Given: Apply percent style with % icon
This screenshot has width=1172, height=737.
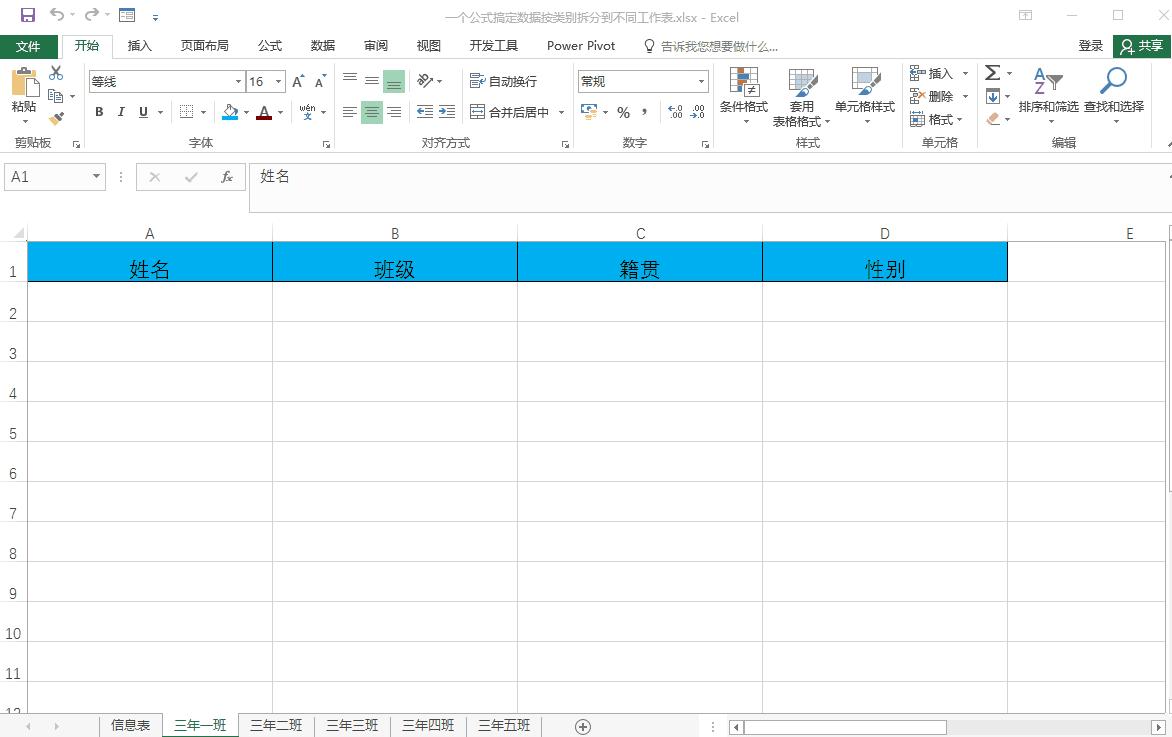Looking at the screenshot, I should pos(623,113).
